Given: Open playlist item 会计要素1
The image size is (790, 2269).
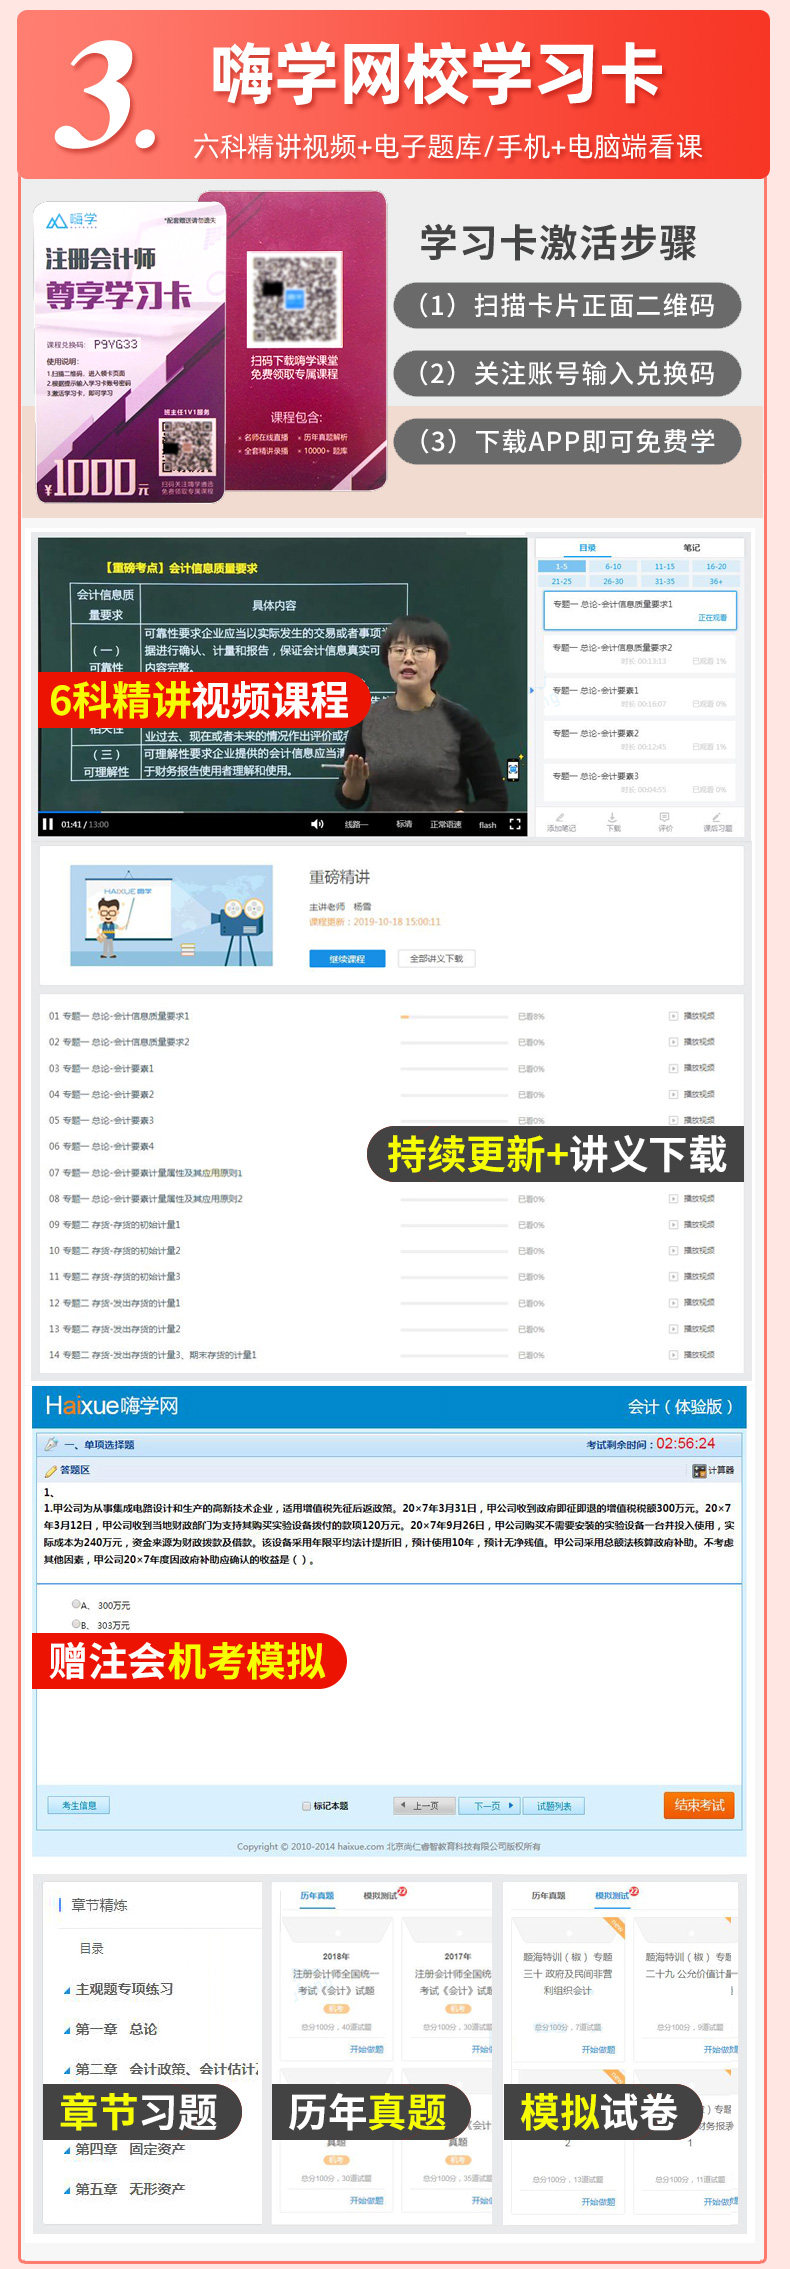Looking at the screenshot, I should 640,696.
